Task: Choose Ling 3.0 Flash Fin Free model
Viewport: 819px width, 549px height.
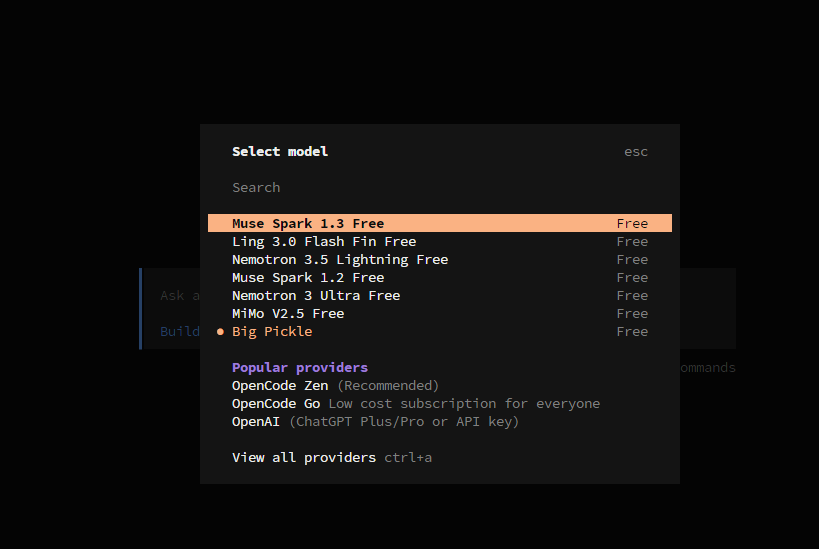Action: click(x=440, y=241)
